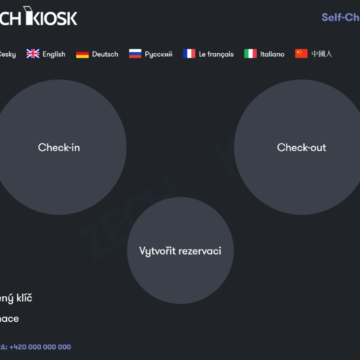Switch language to Česky
Screen dimensions: 360x360
[x=8, y=54]
